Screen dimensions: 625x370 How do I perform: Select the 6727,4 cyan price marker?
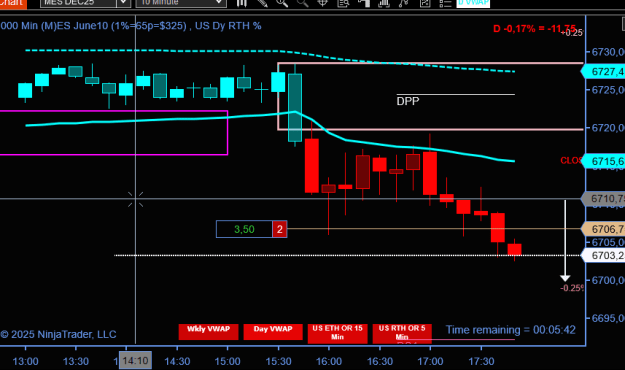603,72
